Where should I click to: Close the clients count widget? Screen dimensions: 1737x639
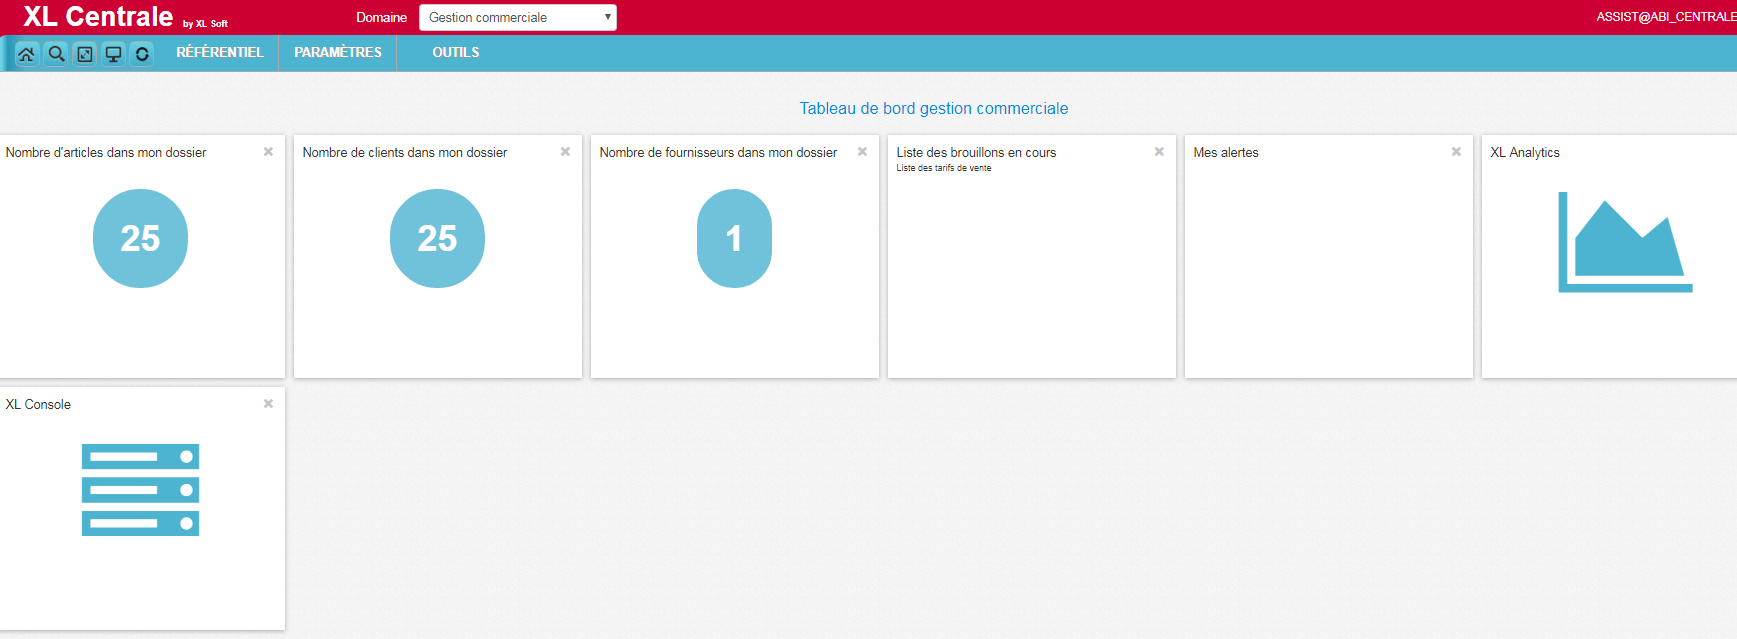click(565, 152)
